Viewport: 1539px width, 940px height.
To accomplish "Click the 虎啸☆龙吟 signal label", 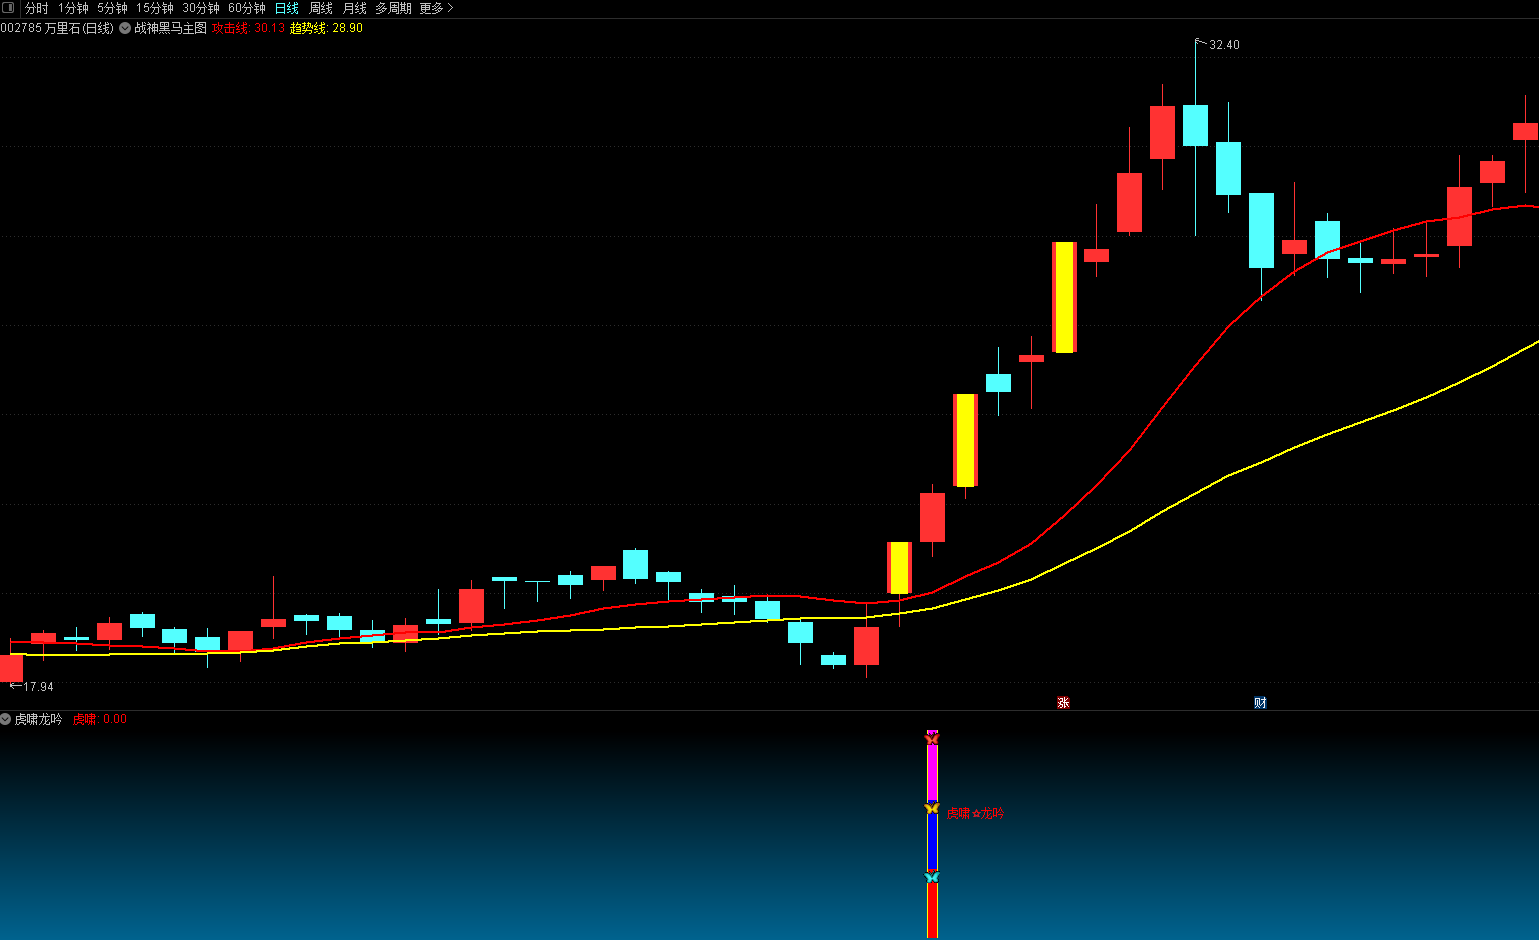I will point(975,814).
